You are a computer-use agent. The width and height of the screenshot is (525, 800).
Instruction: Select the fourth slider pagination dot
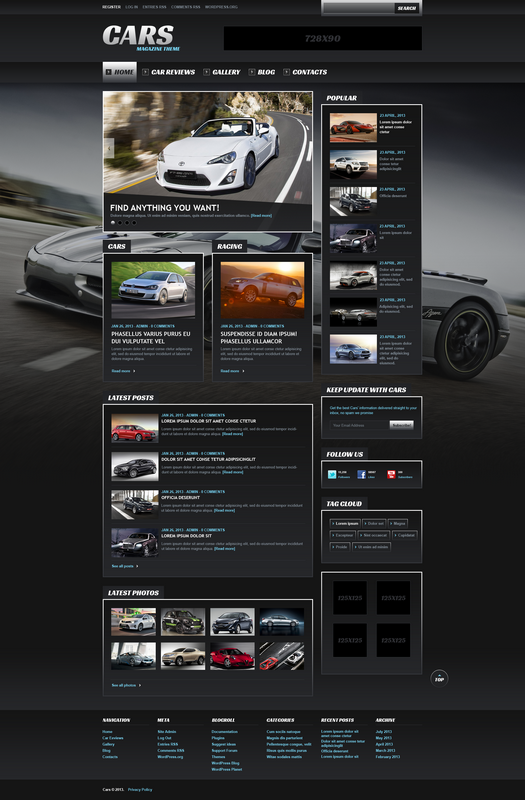[x=134, y=222]
